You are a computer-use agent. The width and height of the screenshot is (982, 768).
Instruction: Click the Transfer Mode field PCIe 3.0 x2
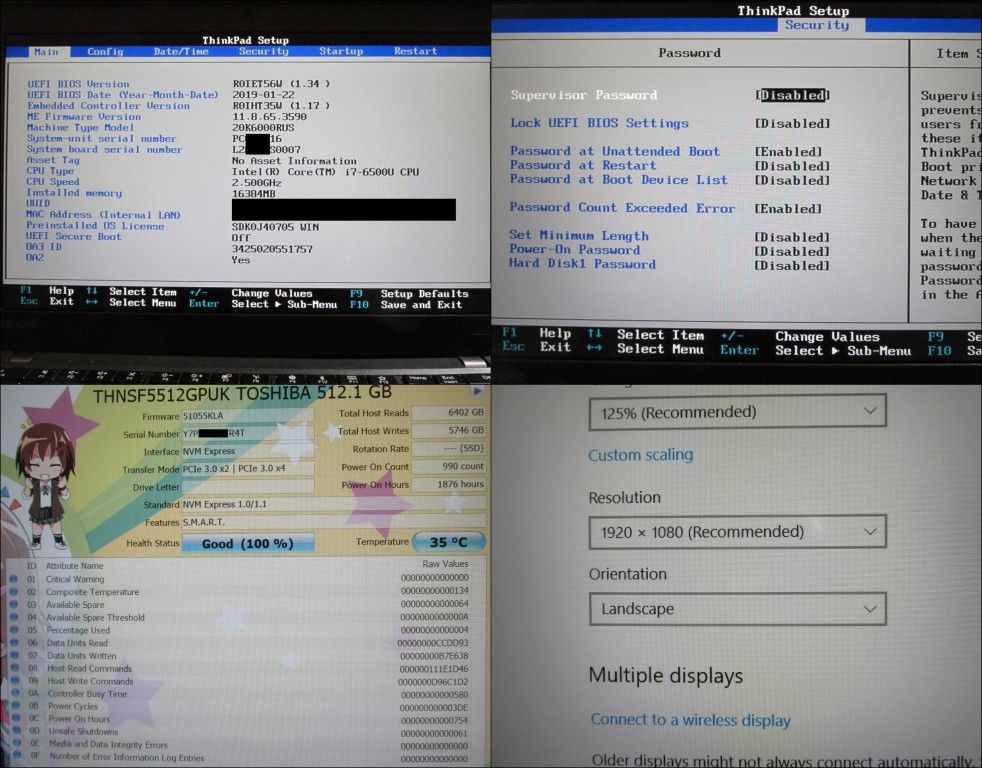tap(247, 469)
